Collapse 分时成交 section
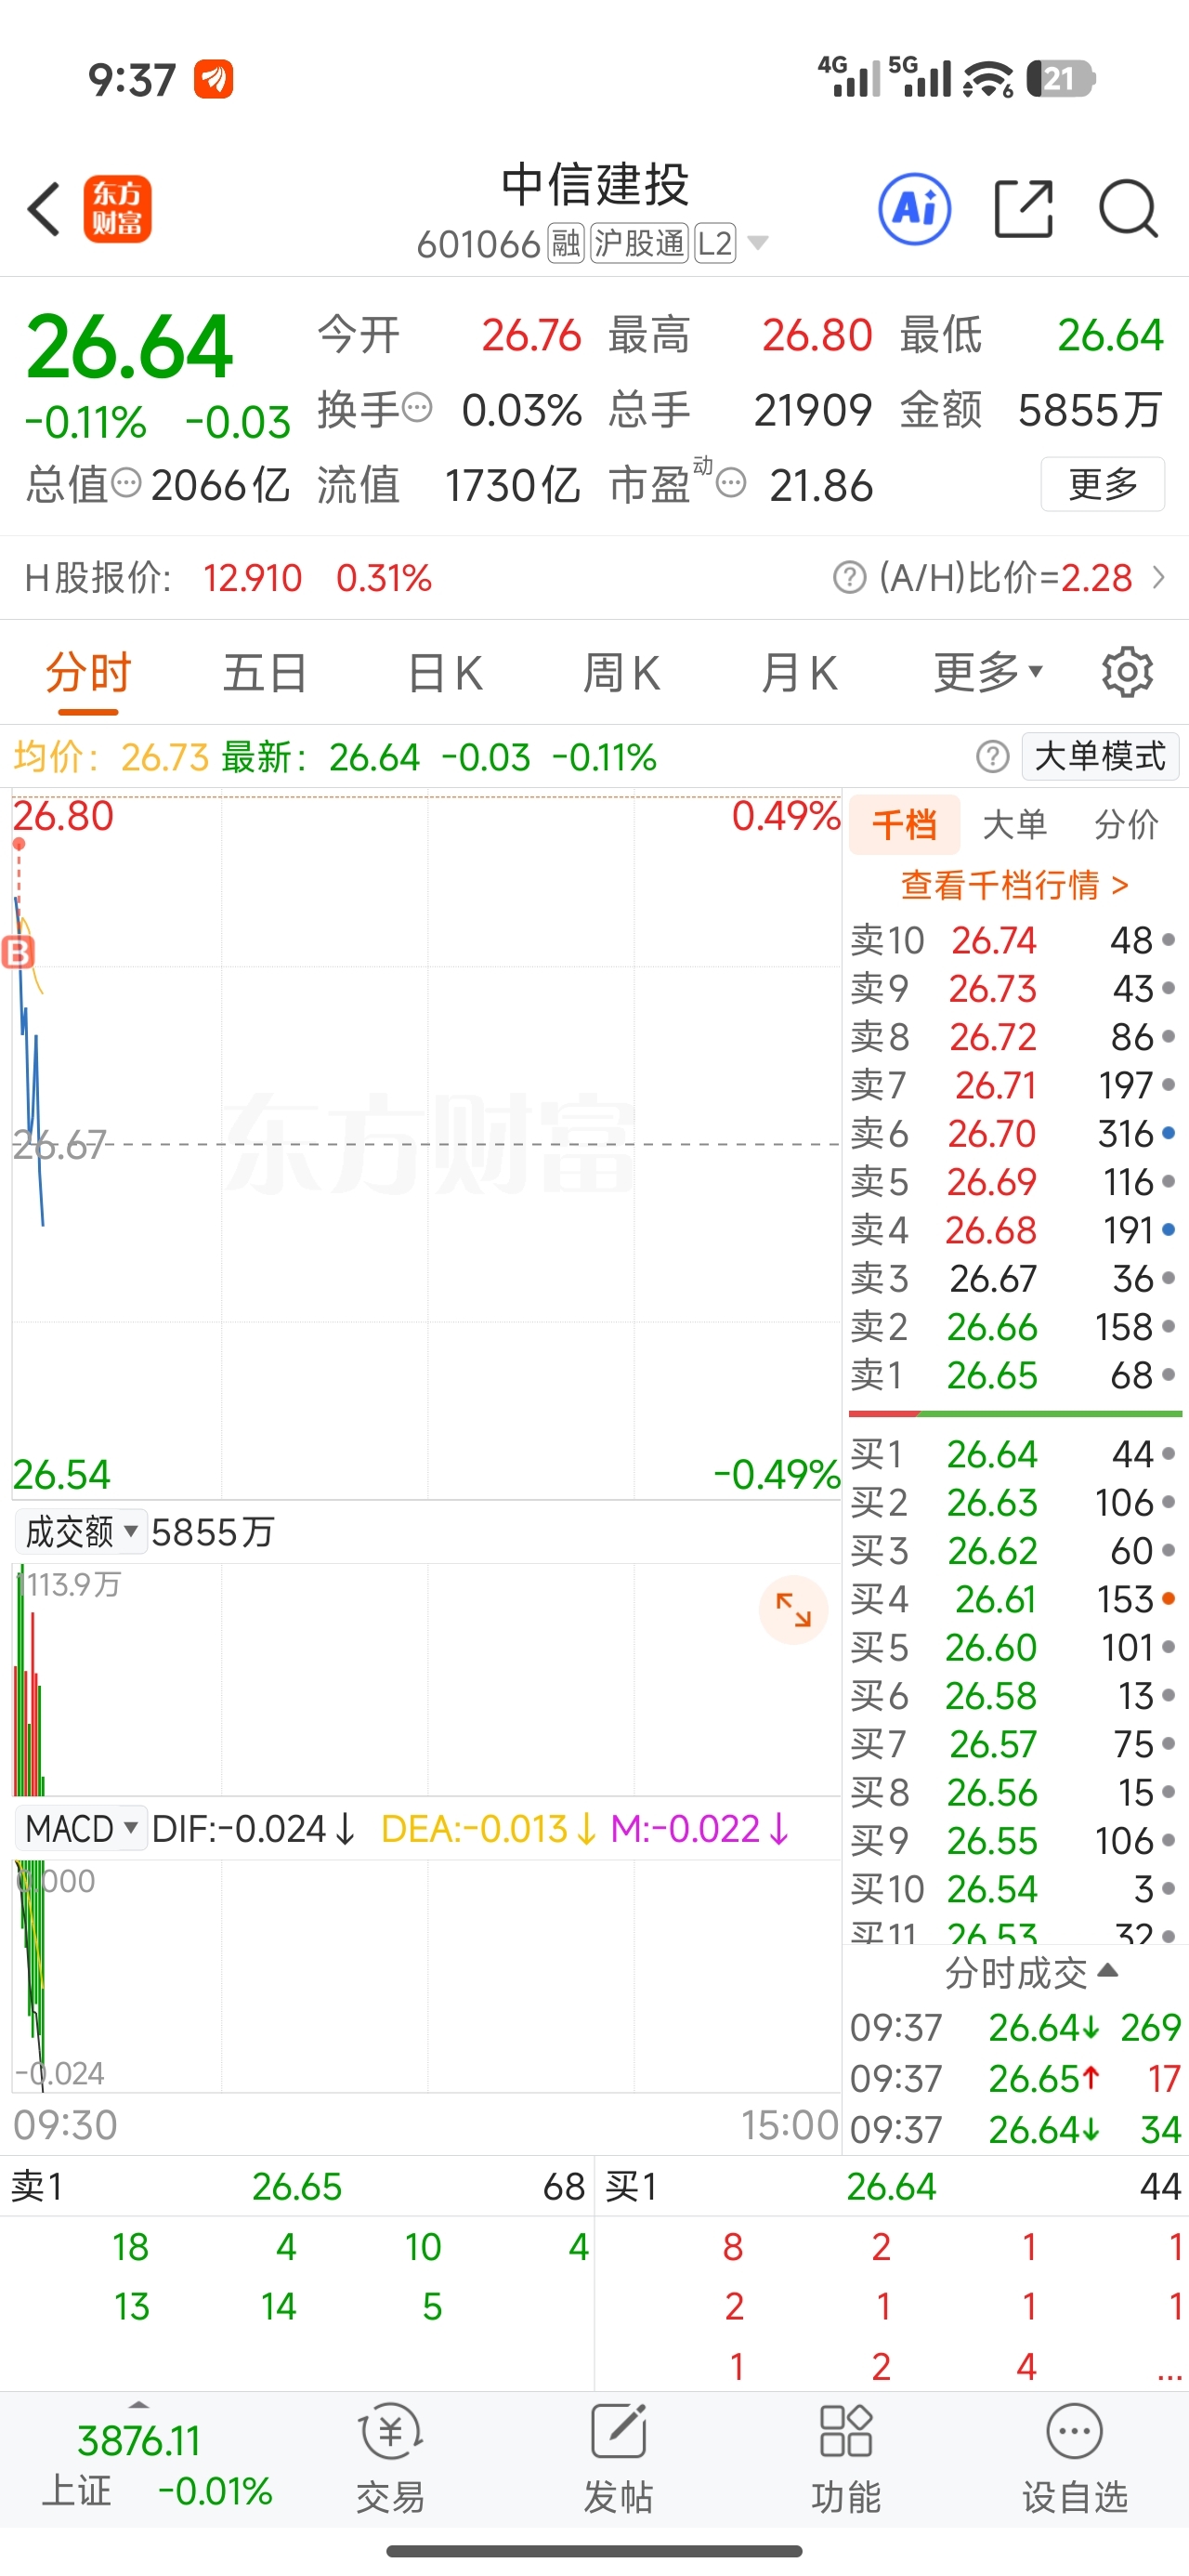Screen dimensions: 1189x2576 (1031, 1972)
